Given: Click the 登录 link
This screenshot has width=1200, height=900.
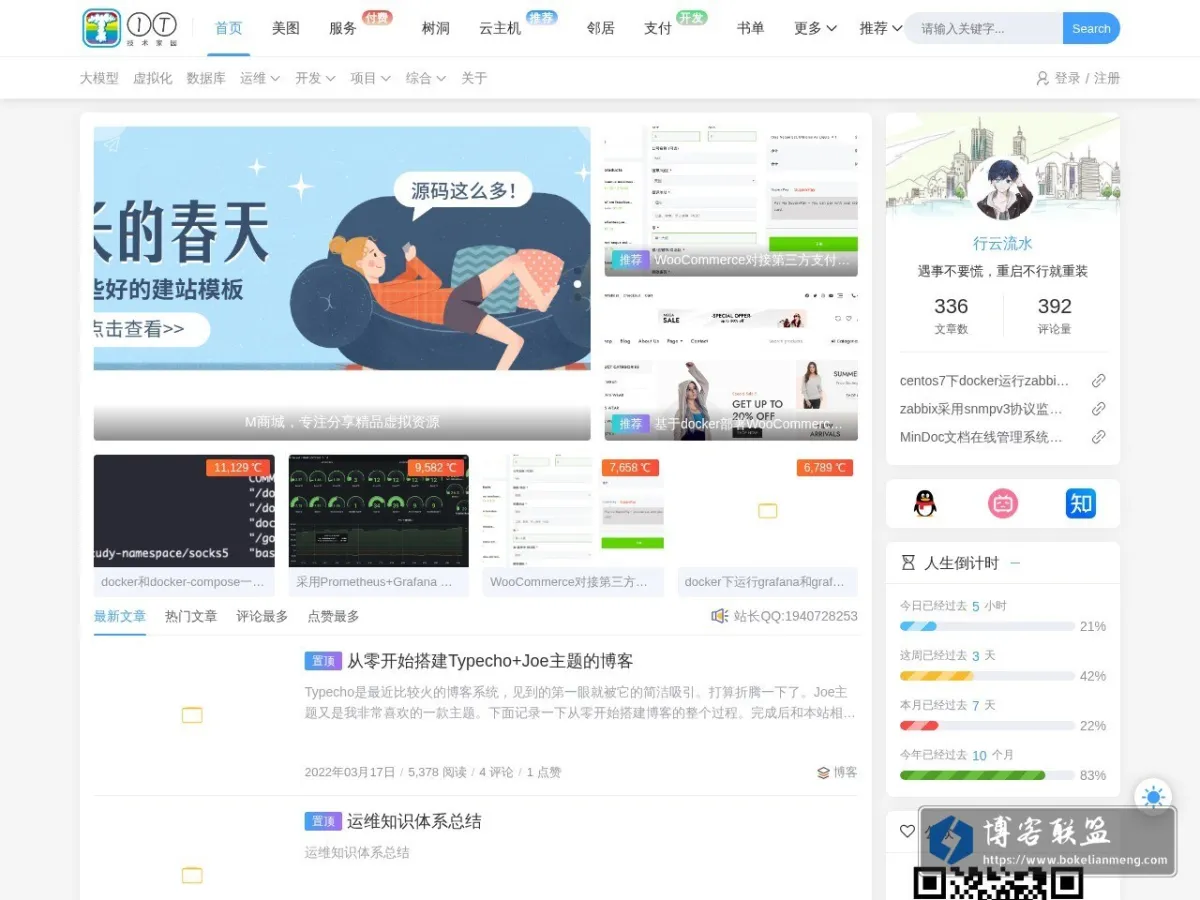Looking at the screenshot, I should (x=1067, y=78).
